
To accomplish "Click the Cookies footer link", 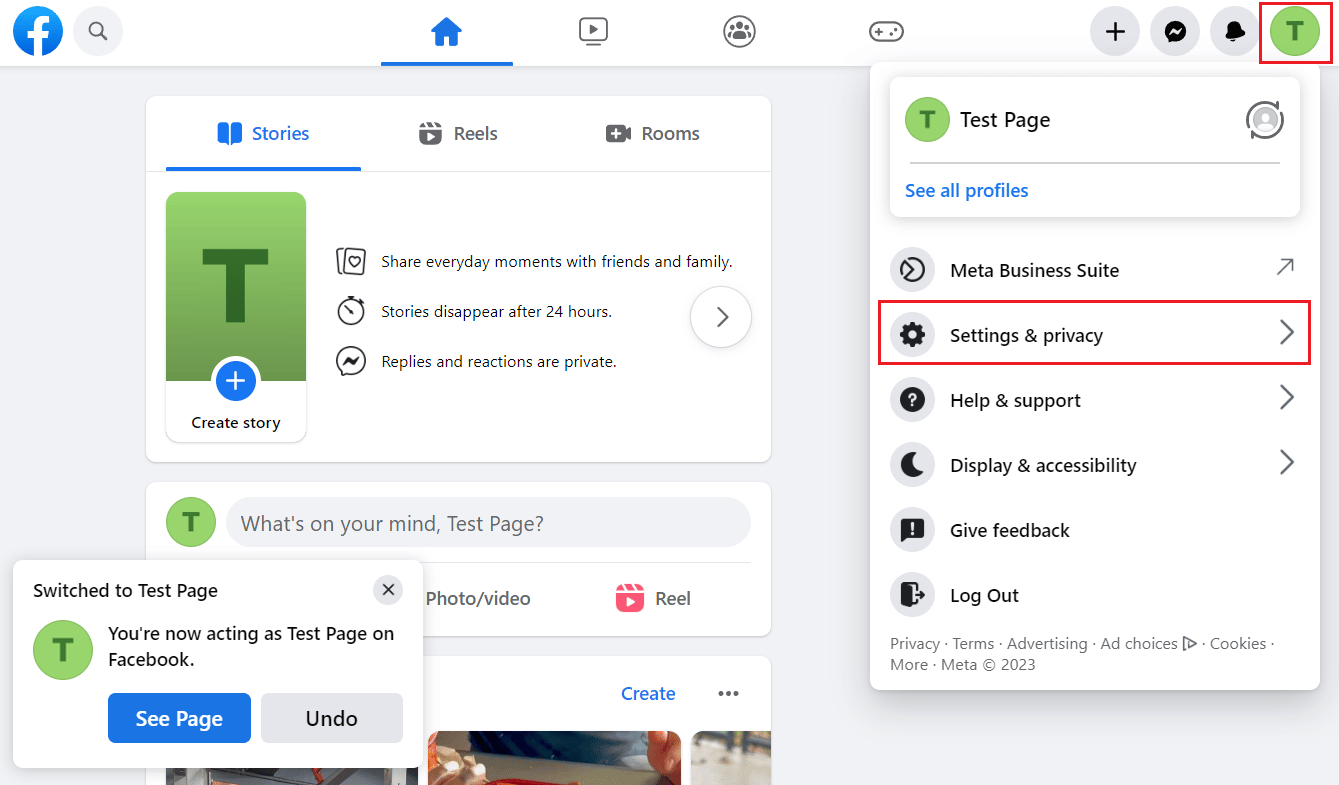I will [1238, 644].
